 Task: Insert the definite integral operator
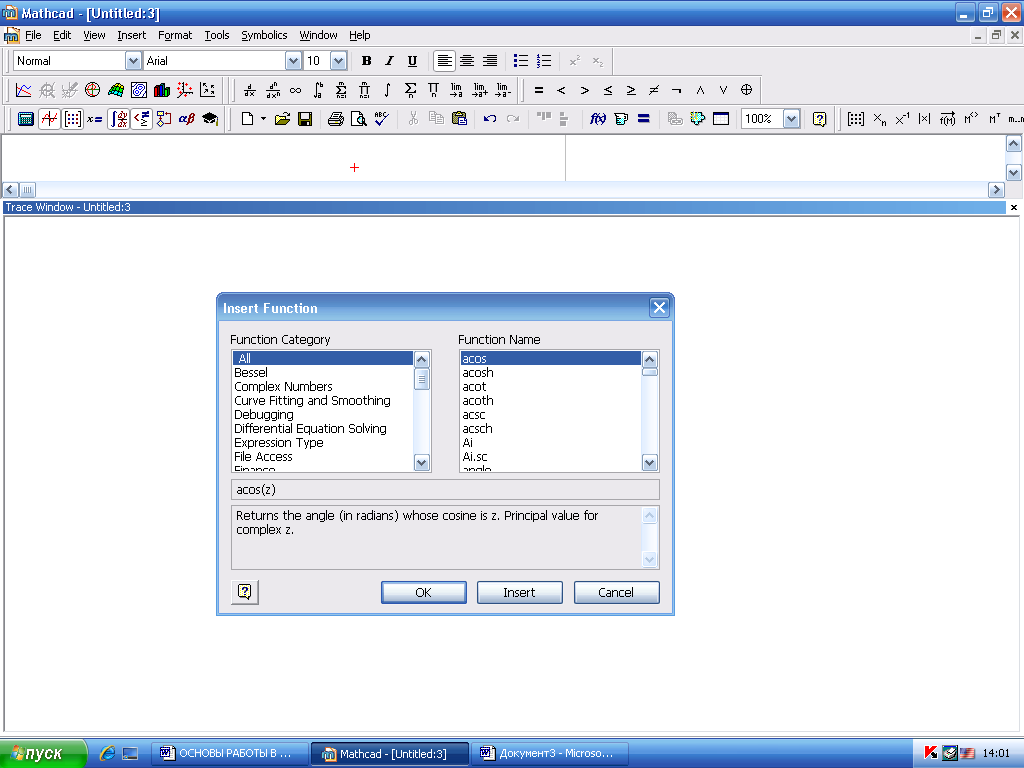point(318,90)
